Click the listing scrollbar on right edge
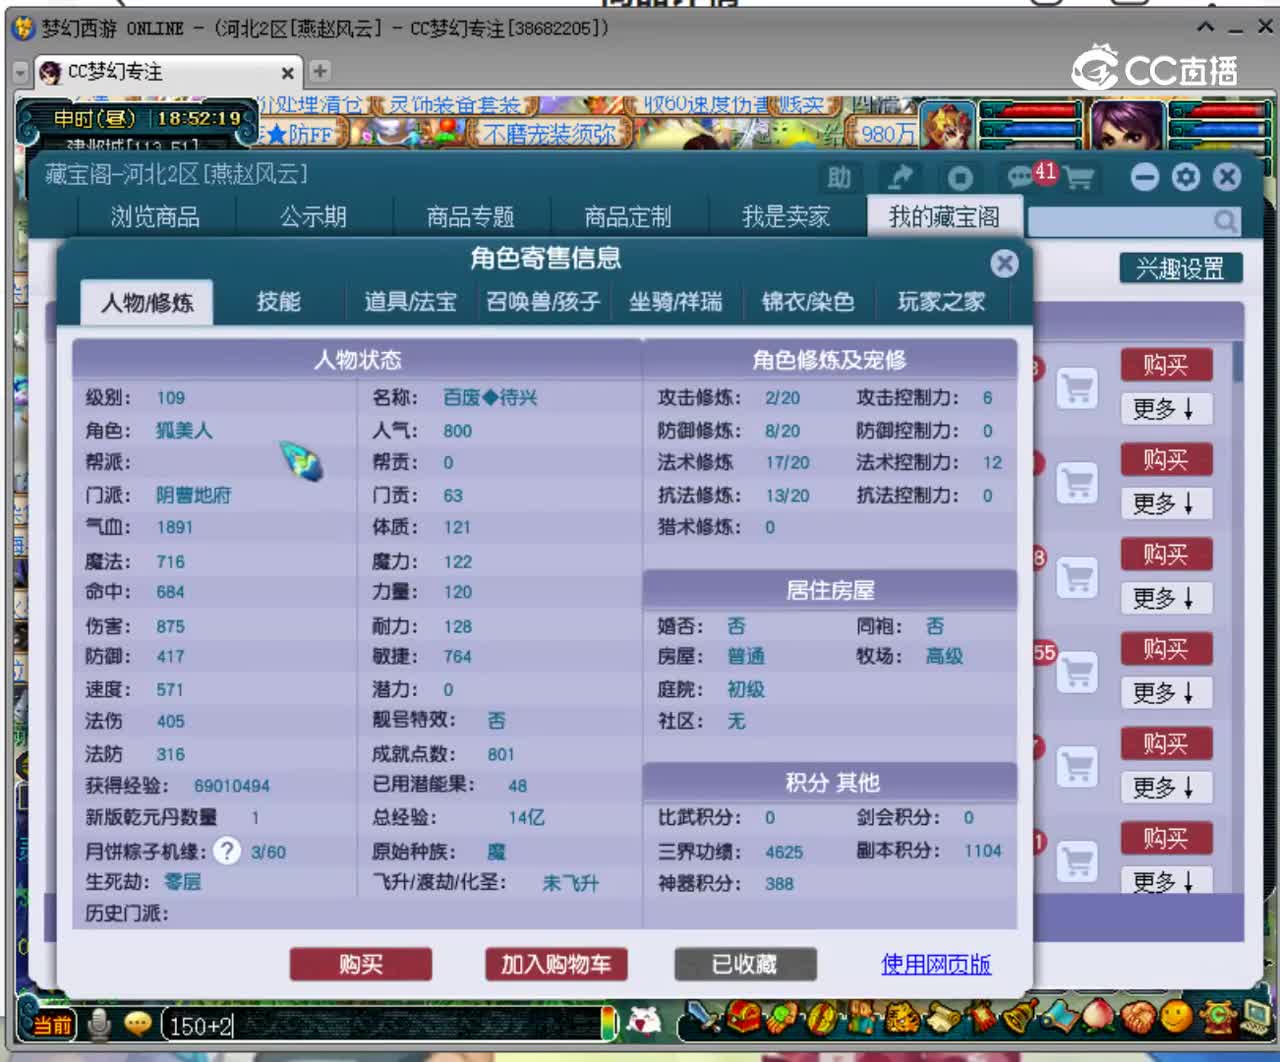The image size is (1280, 1062). [1238, 362]
